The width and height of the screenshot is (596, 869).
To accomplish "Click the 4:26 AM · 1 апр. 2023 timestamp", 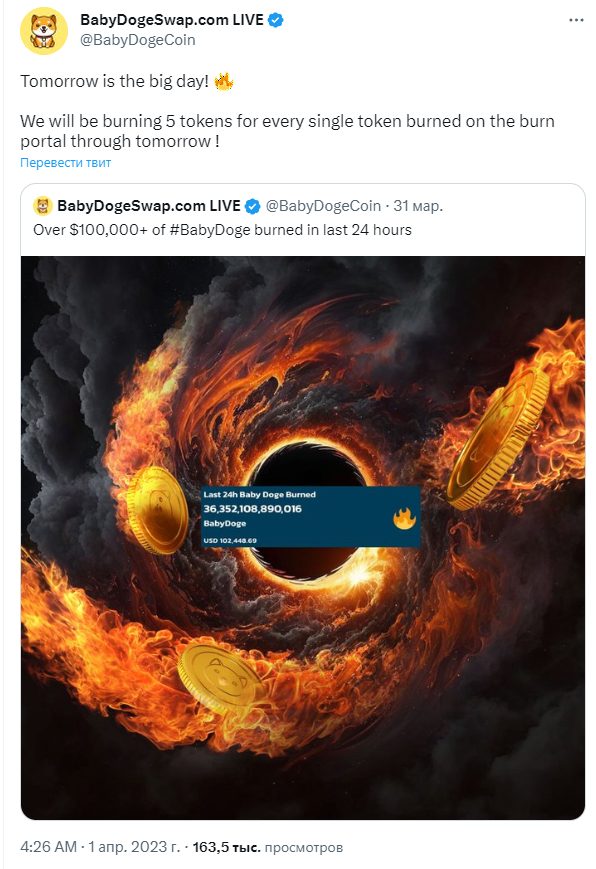I will coord(100,847).
